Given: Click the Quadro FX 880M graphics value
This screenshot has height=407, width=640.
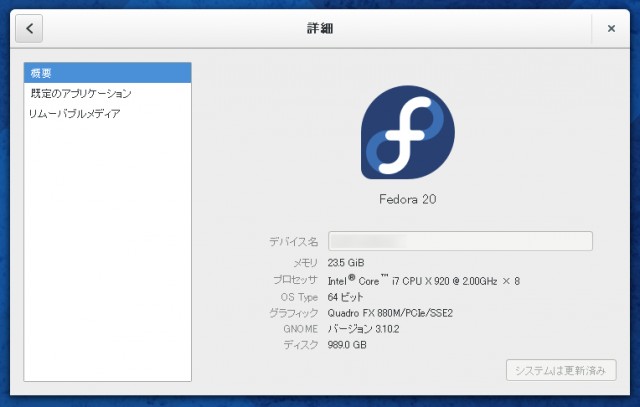Looking at the screenshot, I should click(x=390, y=313).
